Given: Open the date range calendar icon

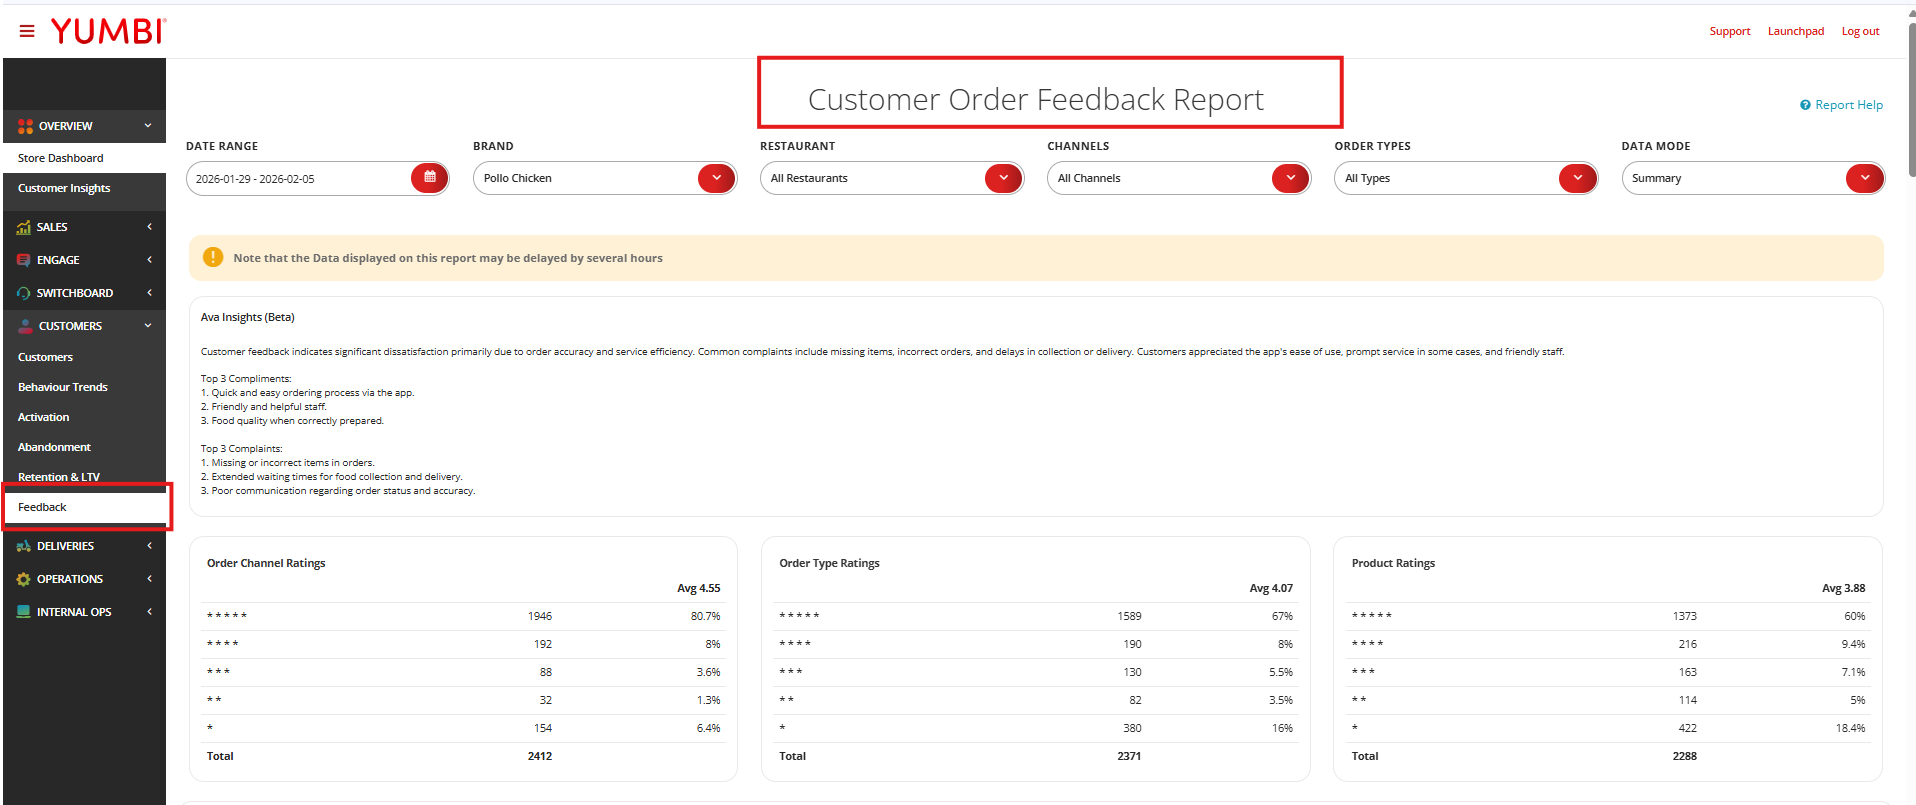Looking at the screenshot, I should [430, 178].
